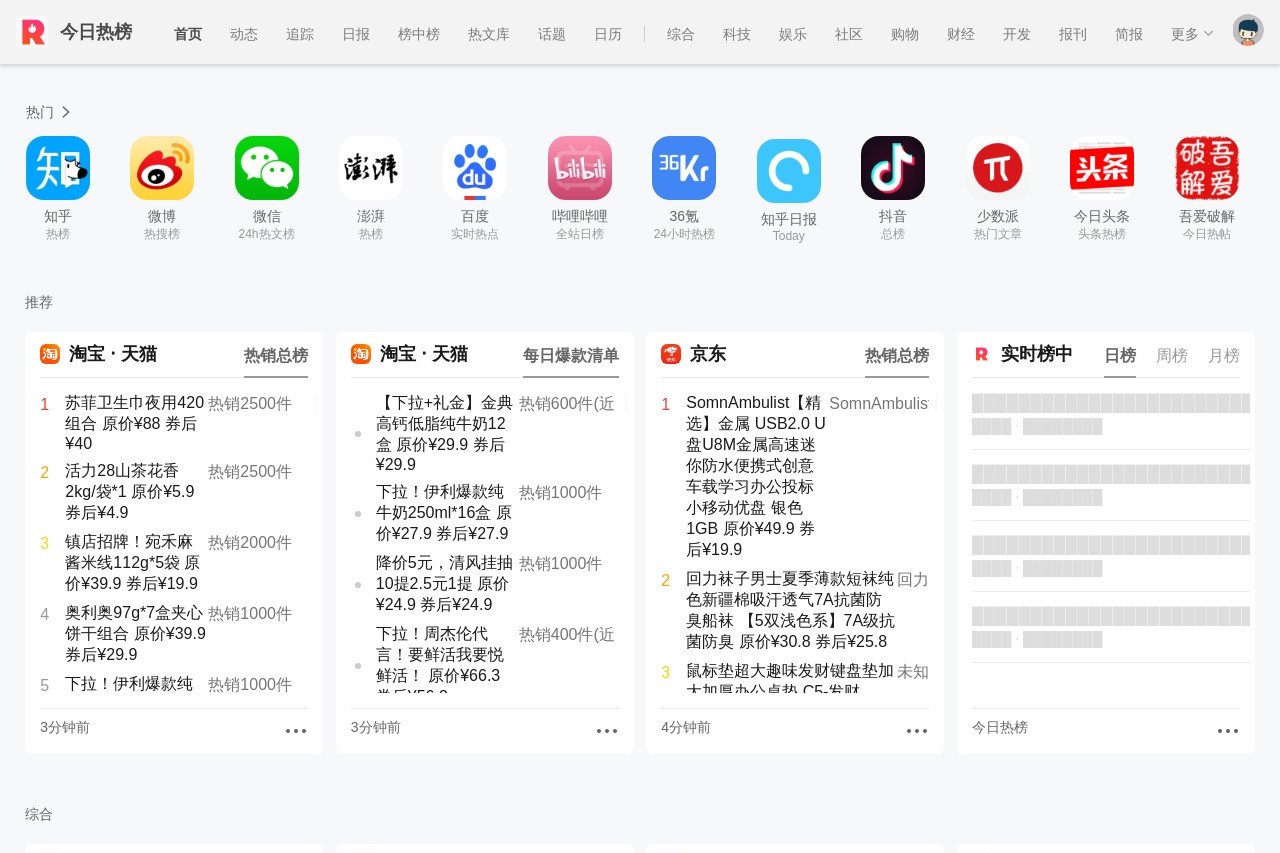Go to 科技 in the top navigation

tap(737, 34)
